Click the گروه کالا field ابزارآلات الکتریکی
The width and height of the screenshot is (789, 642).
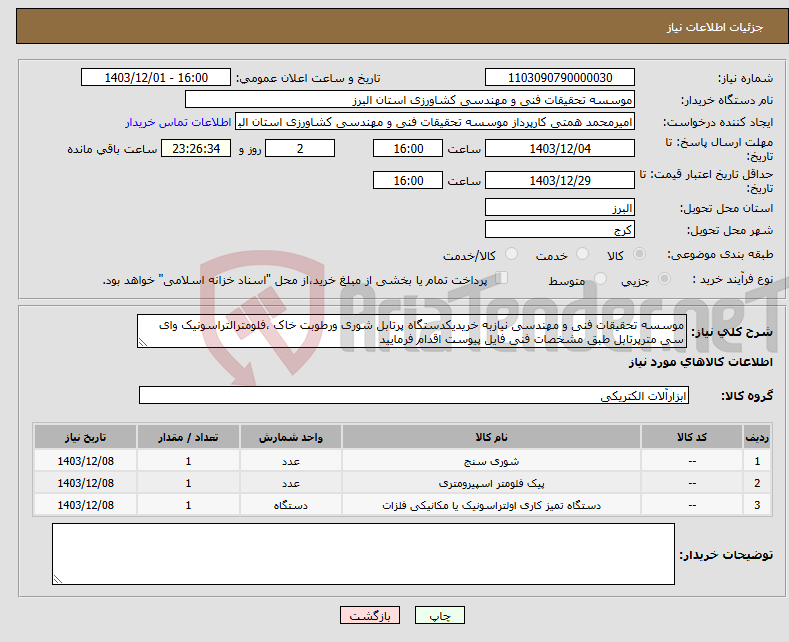pos(414,395)
